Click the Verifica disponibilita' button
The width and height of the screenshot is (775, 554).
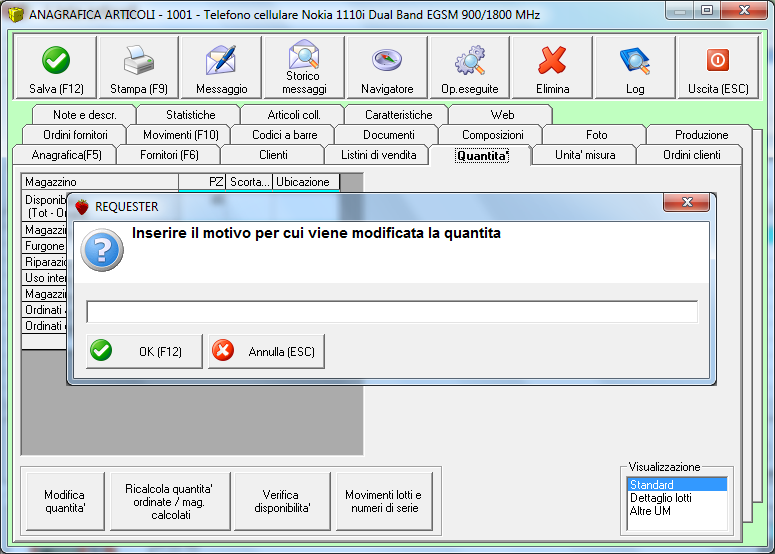click(282, 501)
